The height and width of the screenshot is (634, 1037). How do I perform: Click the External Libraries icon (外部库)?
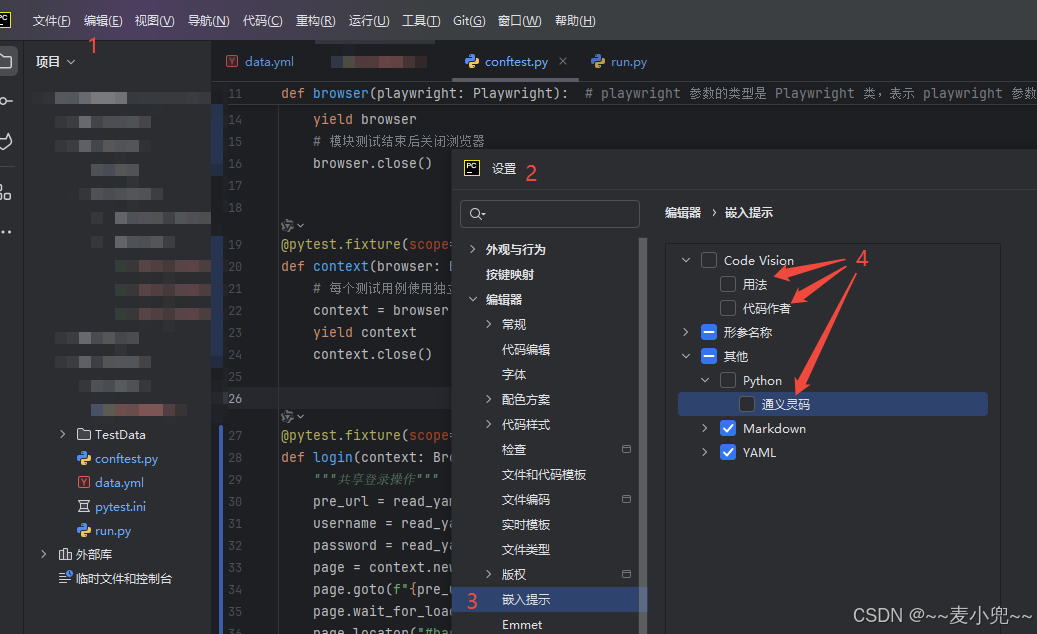(65, 554)
